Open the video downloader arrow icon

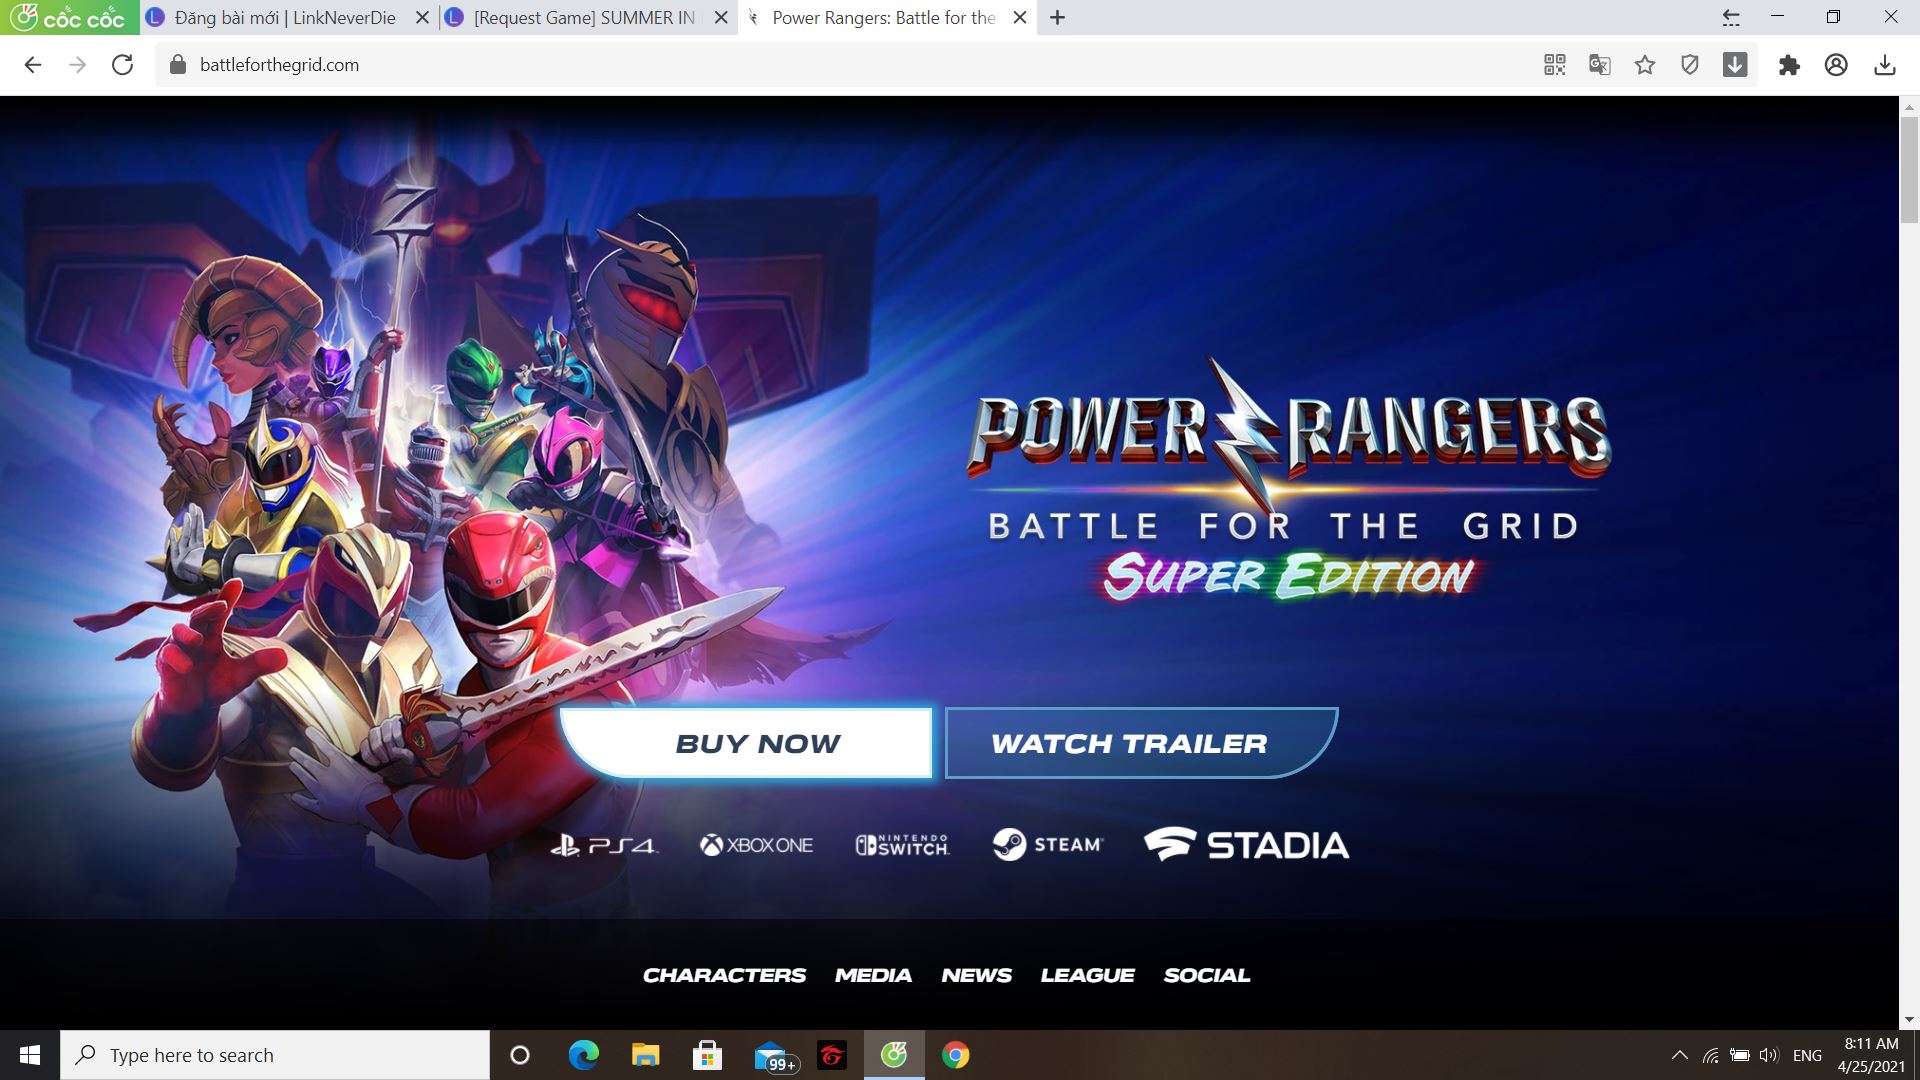pyautogui.click(x=1735, y=64)
